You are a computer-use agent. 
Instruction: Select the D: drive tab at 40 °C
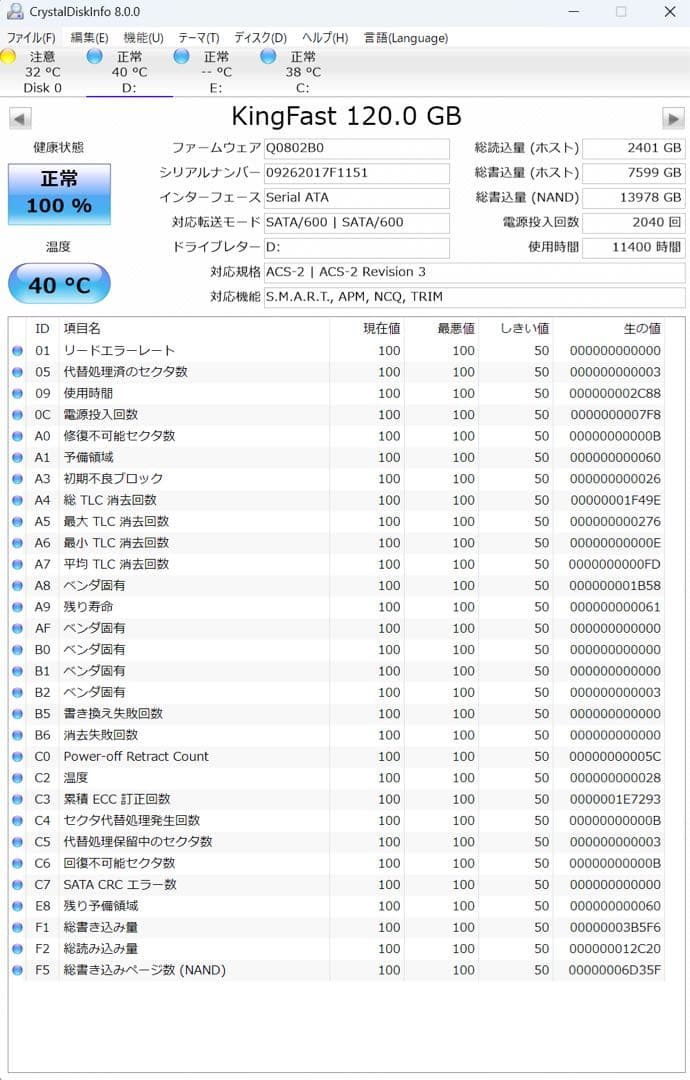pyautogui.click(x=129, y=72)
